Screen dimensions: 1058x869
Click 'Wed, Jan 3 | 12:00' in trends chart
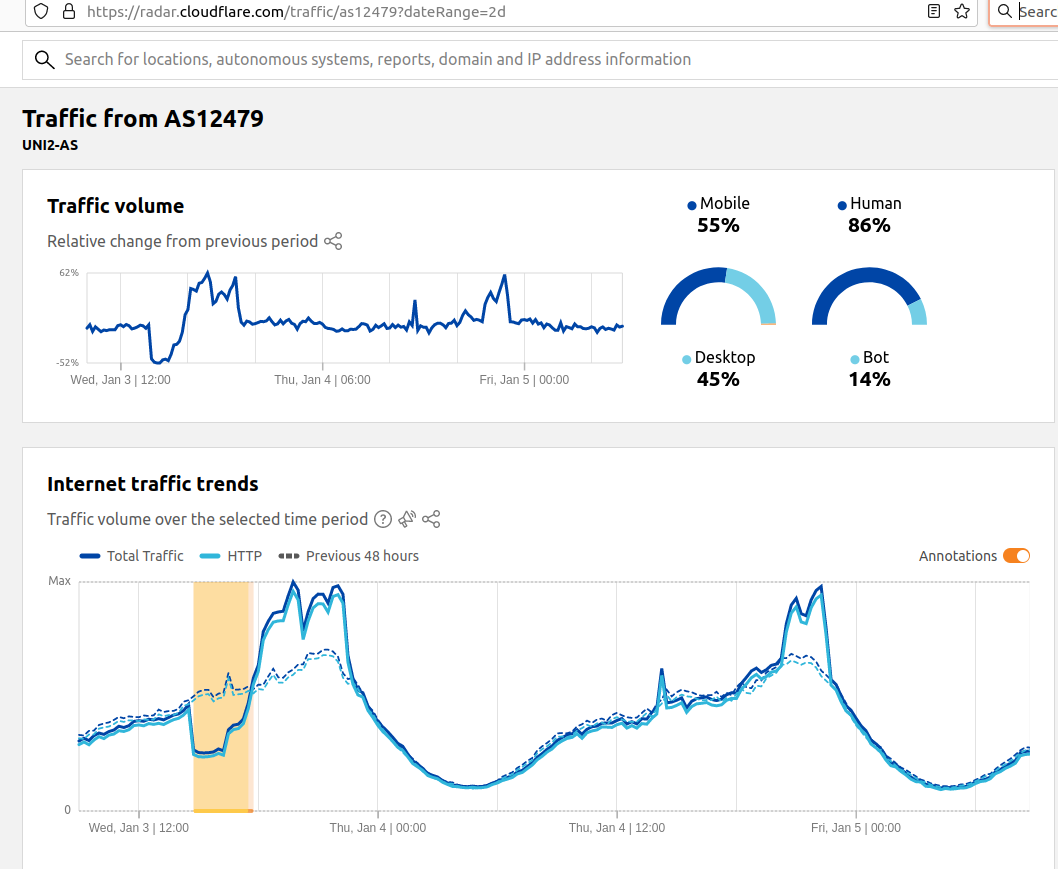139,828
